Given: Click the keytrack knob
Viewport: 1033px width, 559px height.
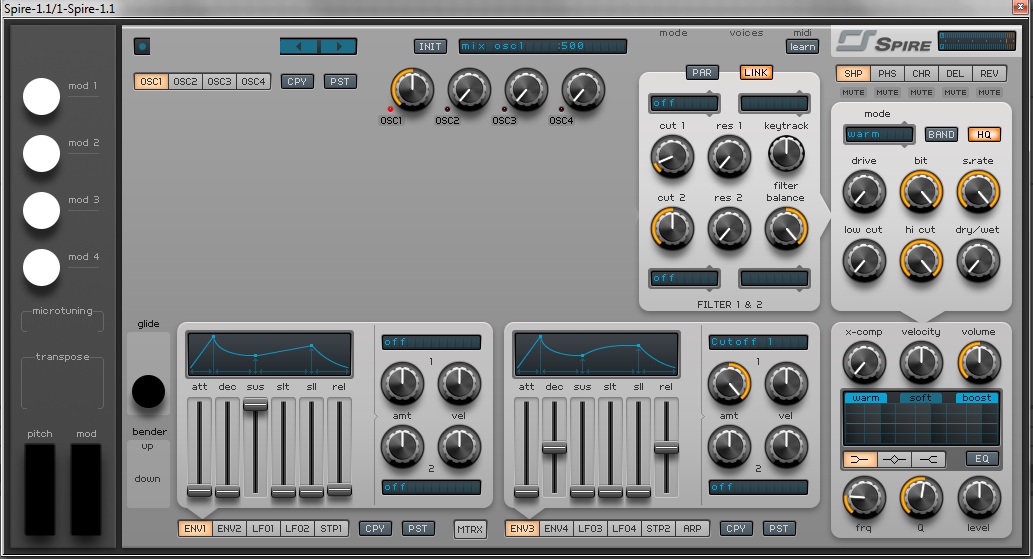Looking at the screenshot, I should [786, 153].
